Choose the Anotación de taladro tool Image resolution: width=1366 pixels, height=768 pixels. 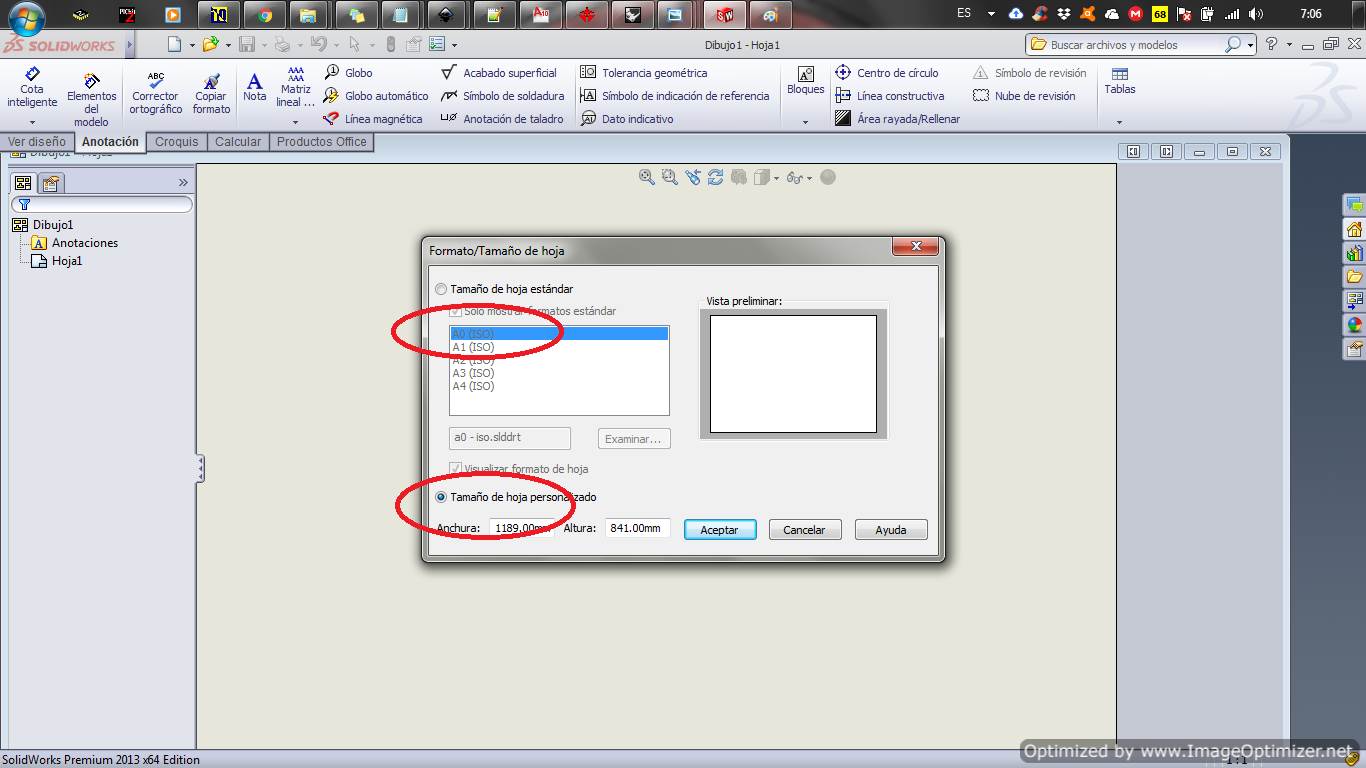tap(502, 119)
